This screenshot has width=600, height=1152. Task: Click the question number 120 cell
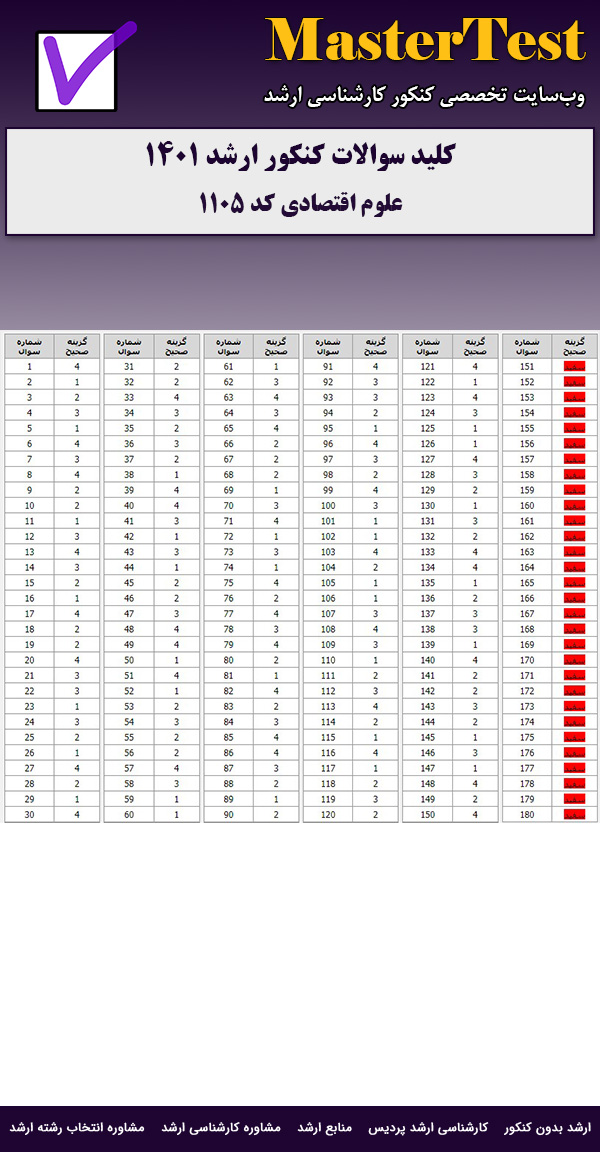coord(328,814)
